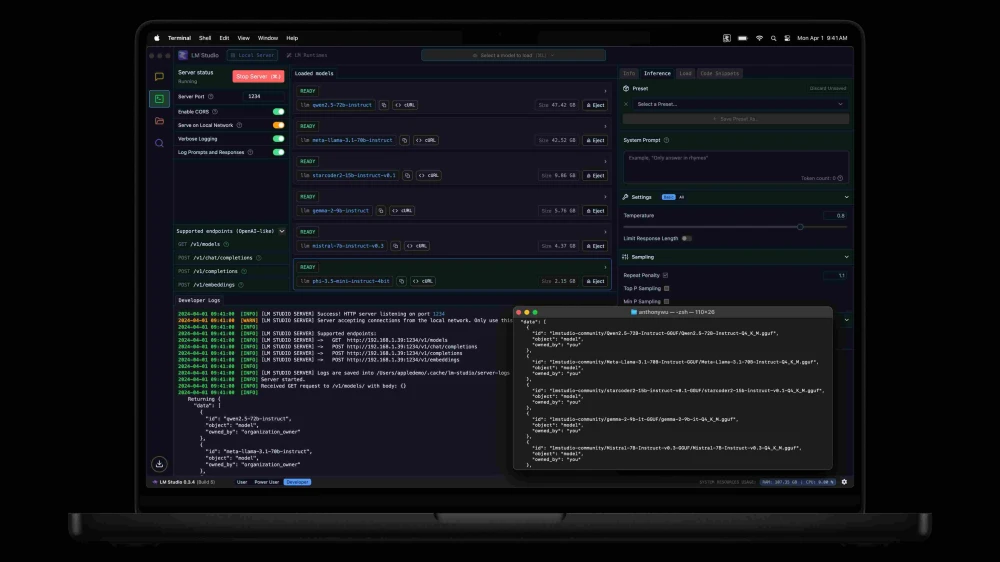The image size is (1000, 562).
Task: Toggle Verbose Logging switch
Action: pos(278,138)
